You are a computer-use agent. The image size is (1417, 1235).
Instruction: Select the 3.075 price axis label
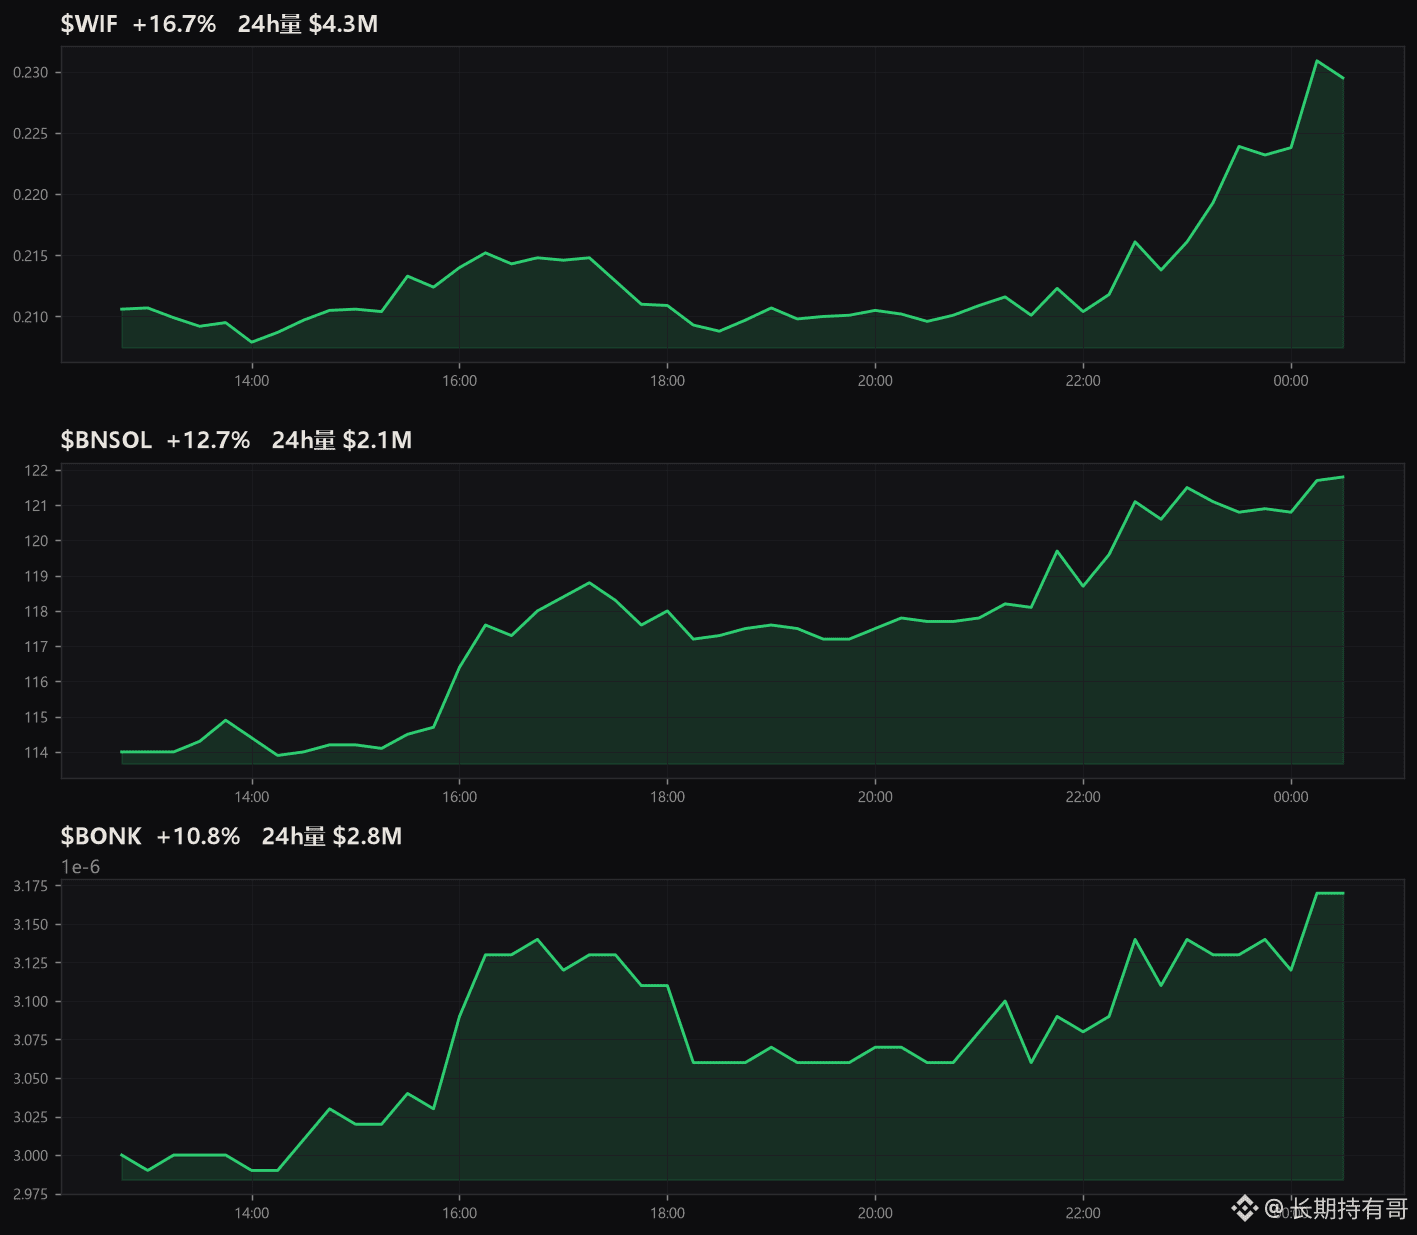30,1040
